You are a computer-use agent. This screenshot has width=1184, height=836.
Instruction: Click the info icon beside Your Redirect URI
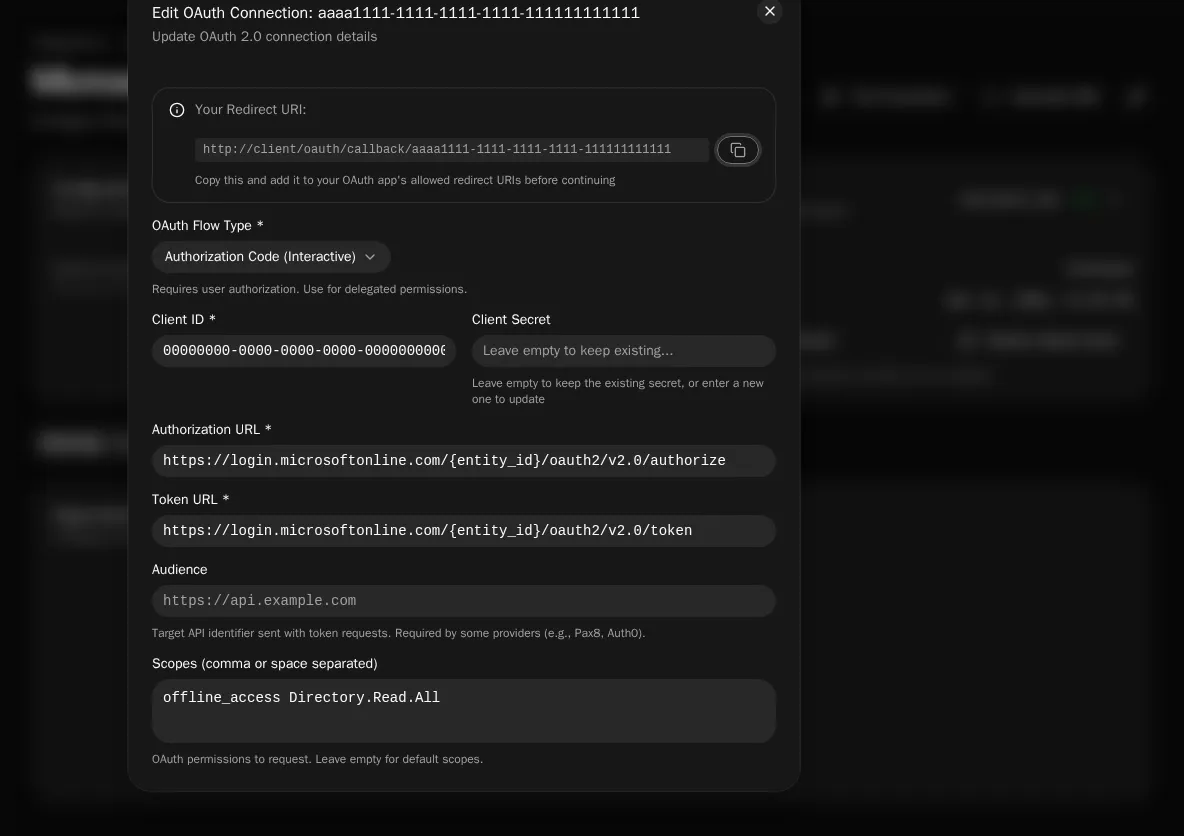pos(177,110)
